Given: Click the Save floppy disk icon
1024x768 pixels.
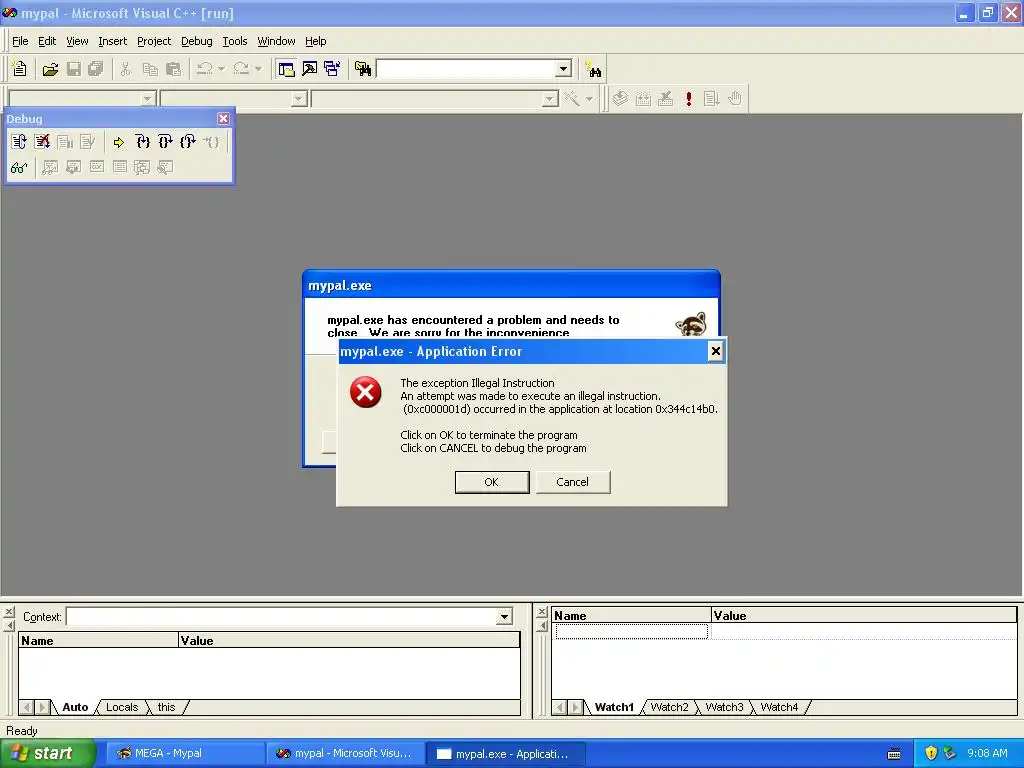Looking at the screenshot, I should tap(74, 69).
